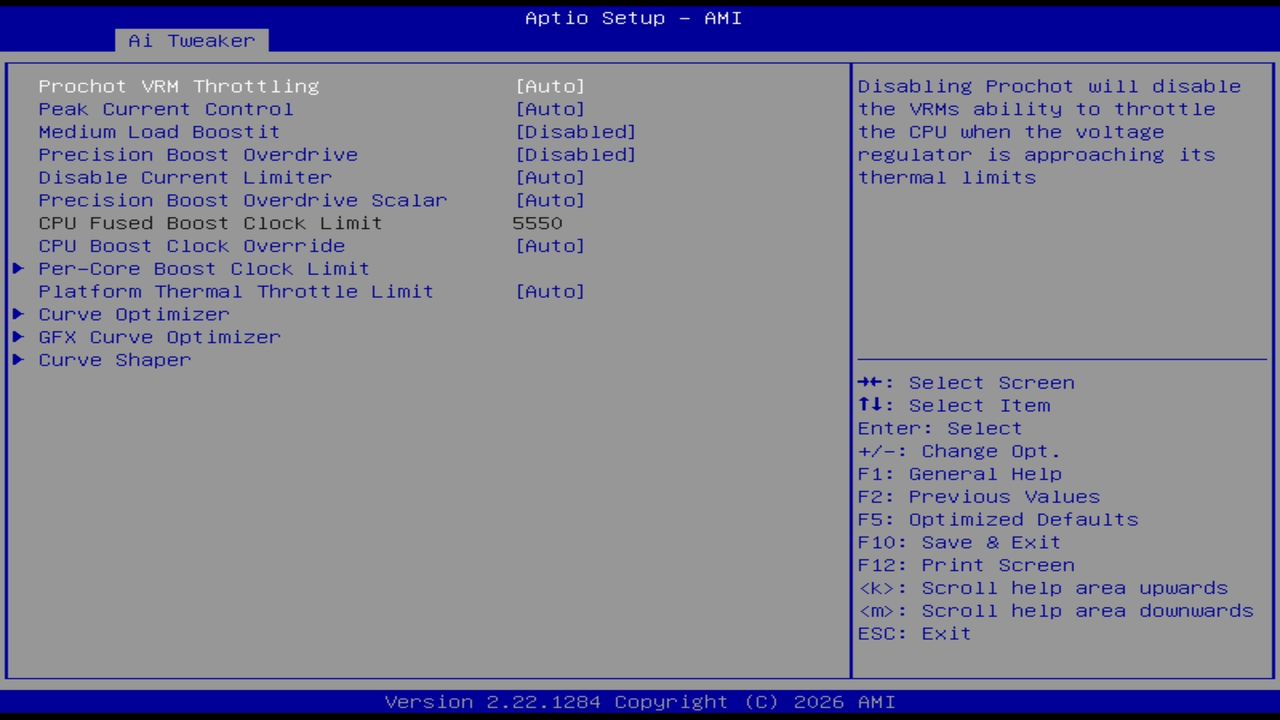Select Medium Load Boostit setting

click(160, 132)
